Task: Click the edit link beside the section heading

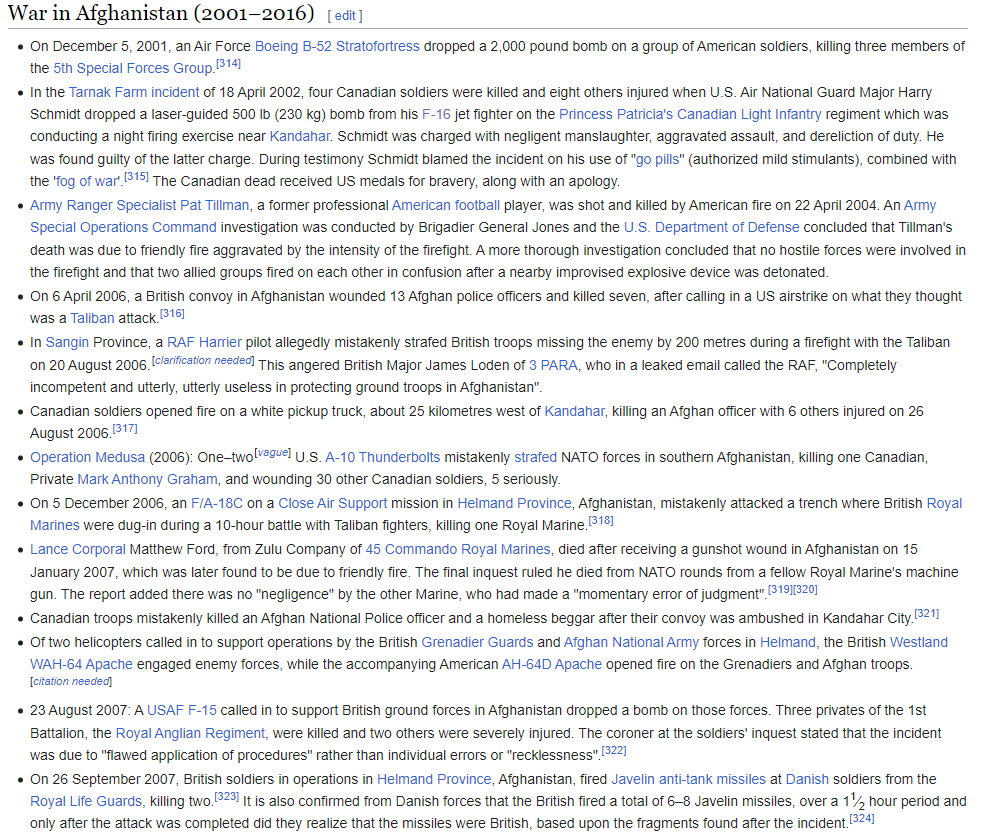Action: tap(345, 16)
